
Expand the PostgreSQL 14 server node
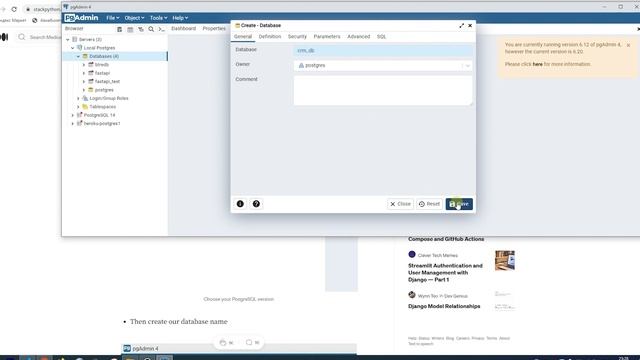(x=73, y=115)
